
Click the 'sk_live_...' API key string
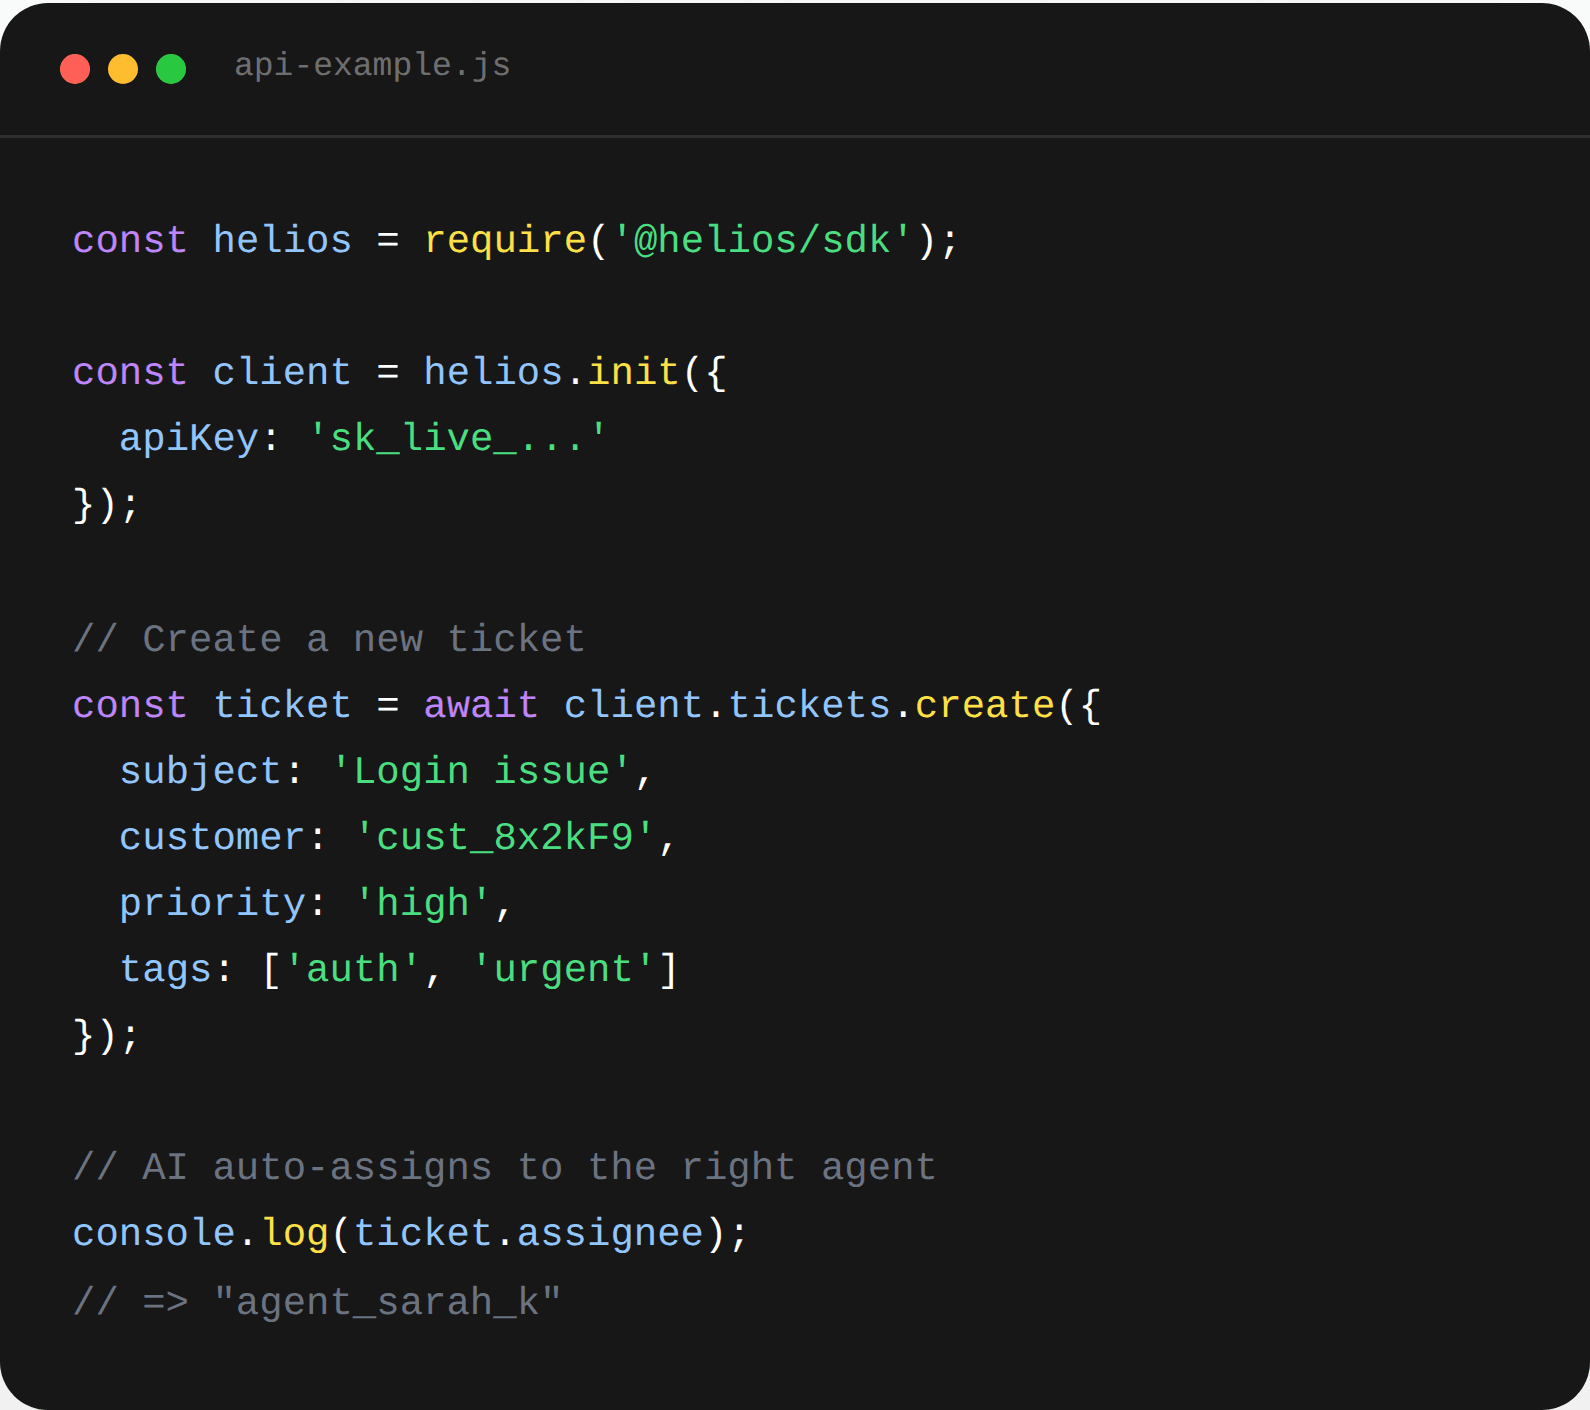coord(457,439)
